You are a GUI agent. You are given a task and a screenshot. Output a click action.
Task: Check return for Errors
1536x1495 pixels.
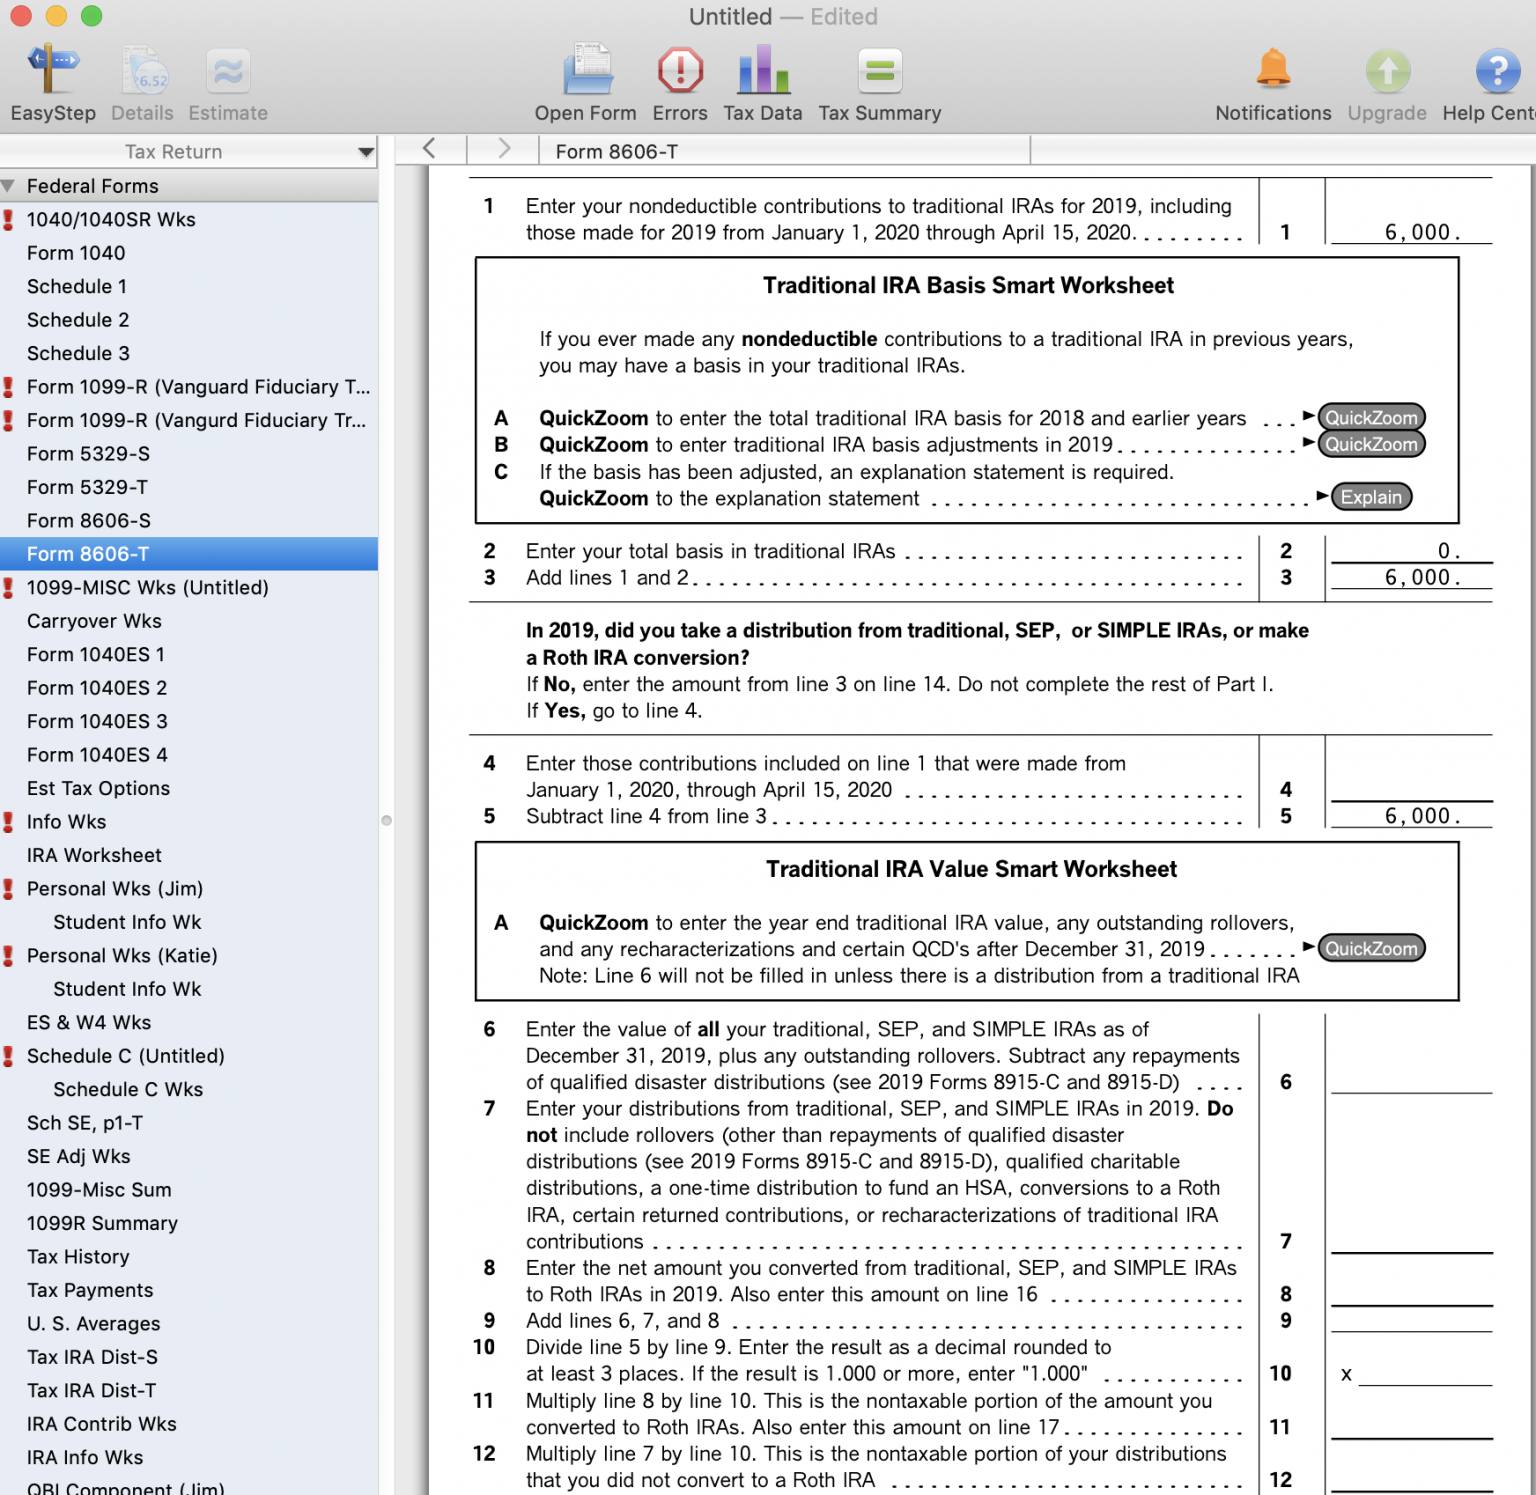679,80
